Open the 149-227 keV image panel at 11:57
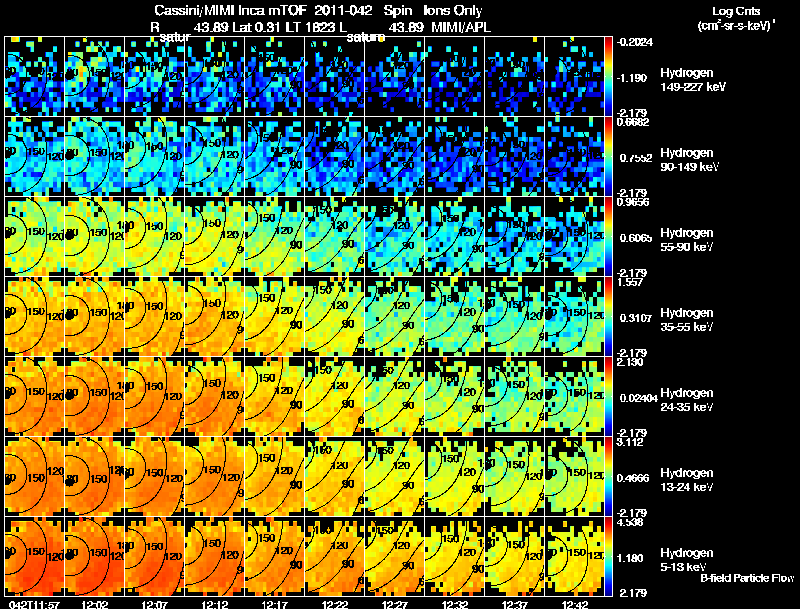Image resolution: width=800 pixels, height=609 pixels. coord(34,77)
